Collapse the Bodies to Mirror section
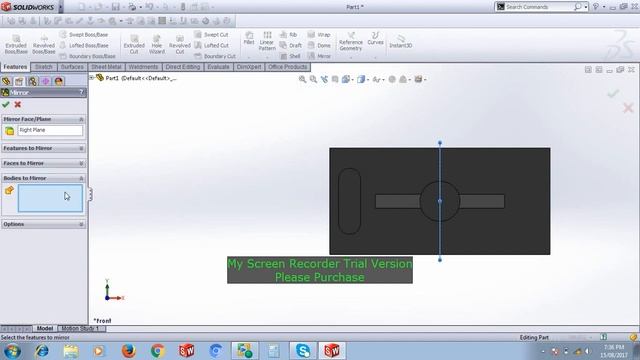 tap(81, 178)
